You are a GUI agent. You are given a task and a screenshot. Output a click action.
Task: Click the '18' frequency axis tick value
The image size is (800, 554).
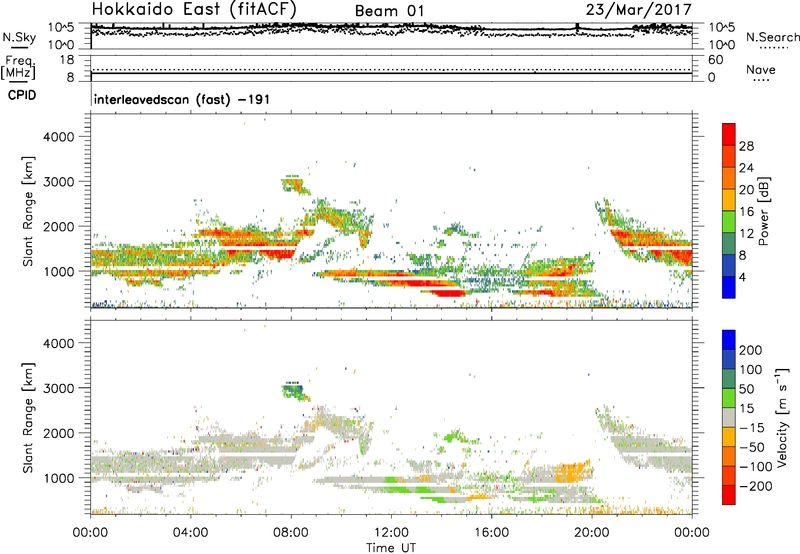pyautogui.click(x=67, y=60)
